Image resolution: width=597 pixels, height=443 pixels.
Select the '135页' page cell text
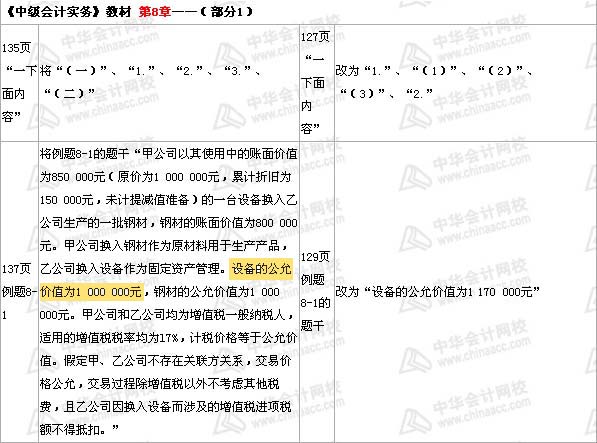16,48
